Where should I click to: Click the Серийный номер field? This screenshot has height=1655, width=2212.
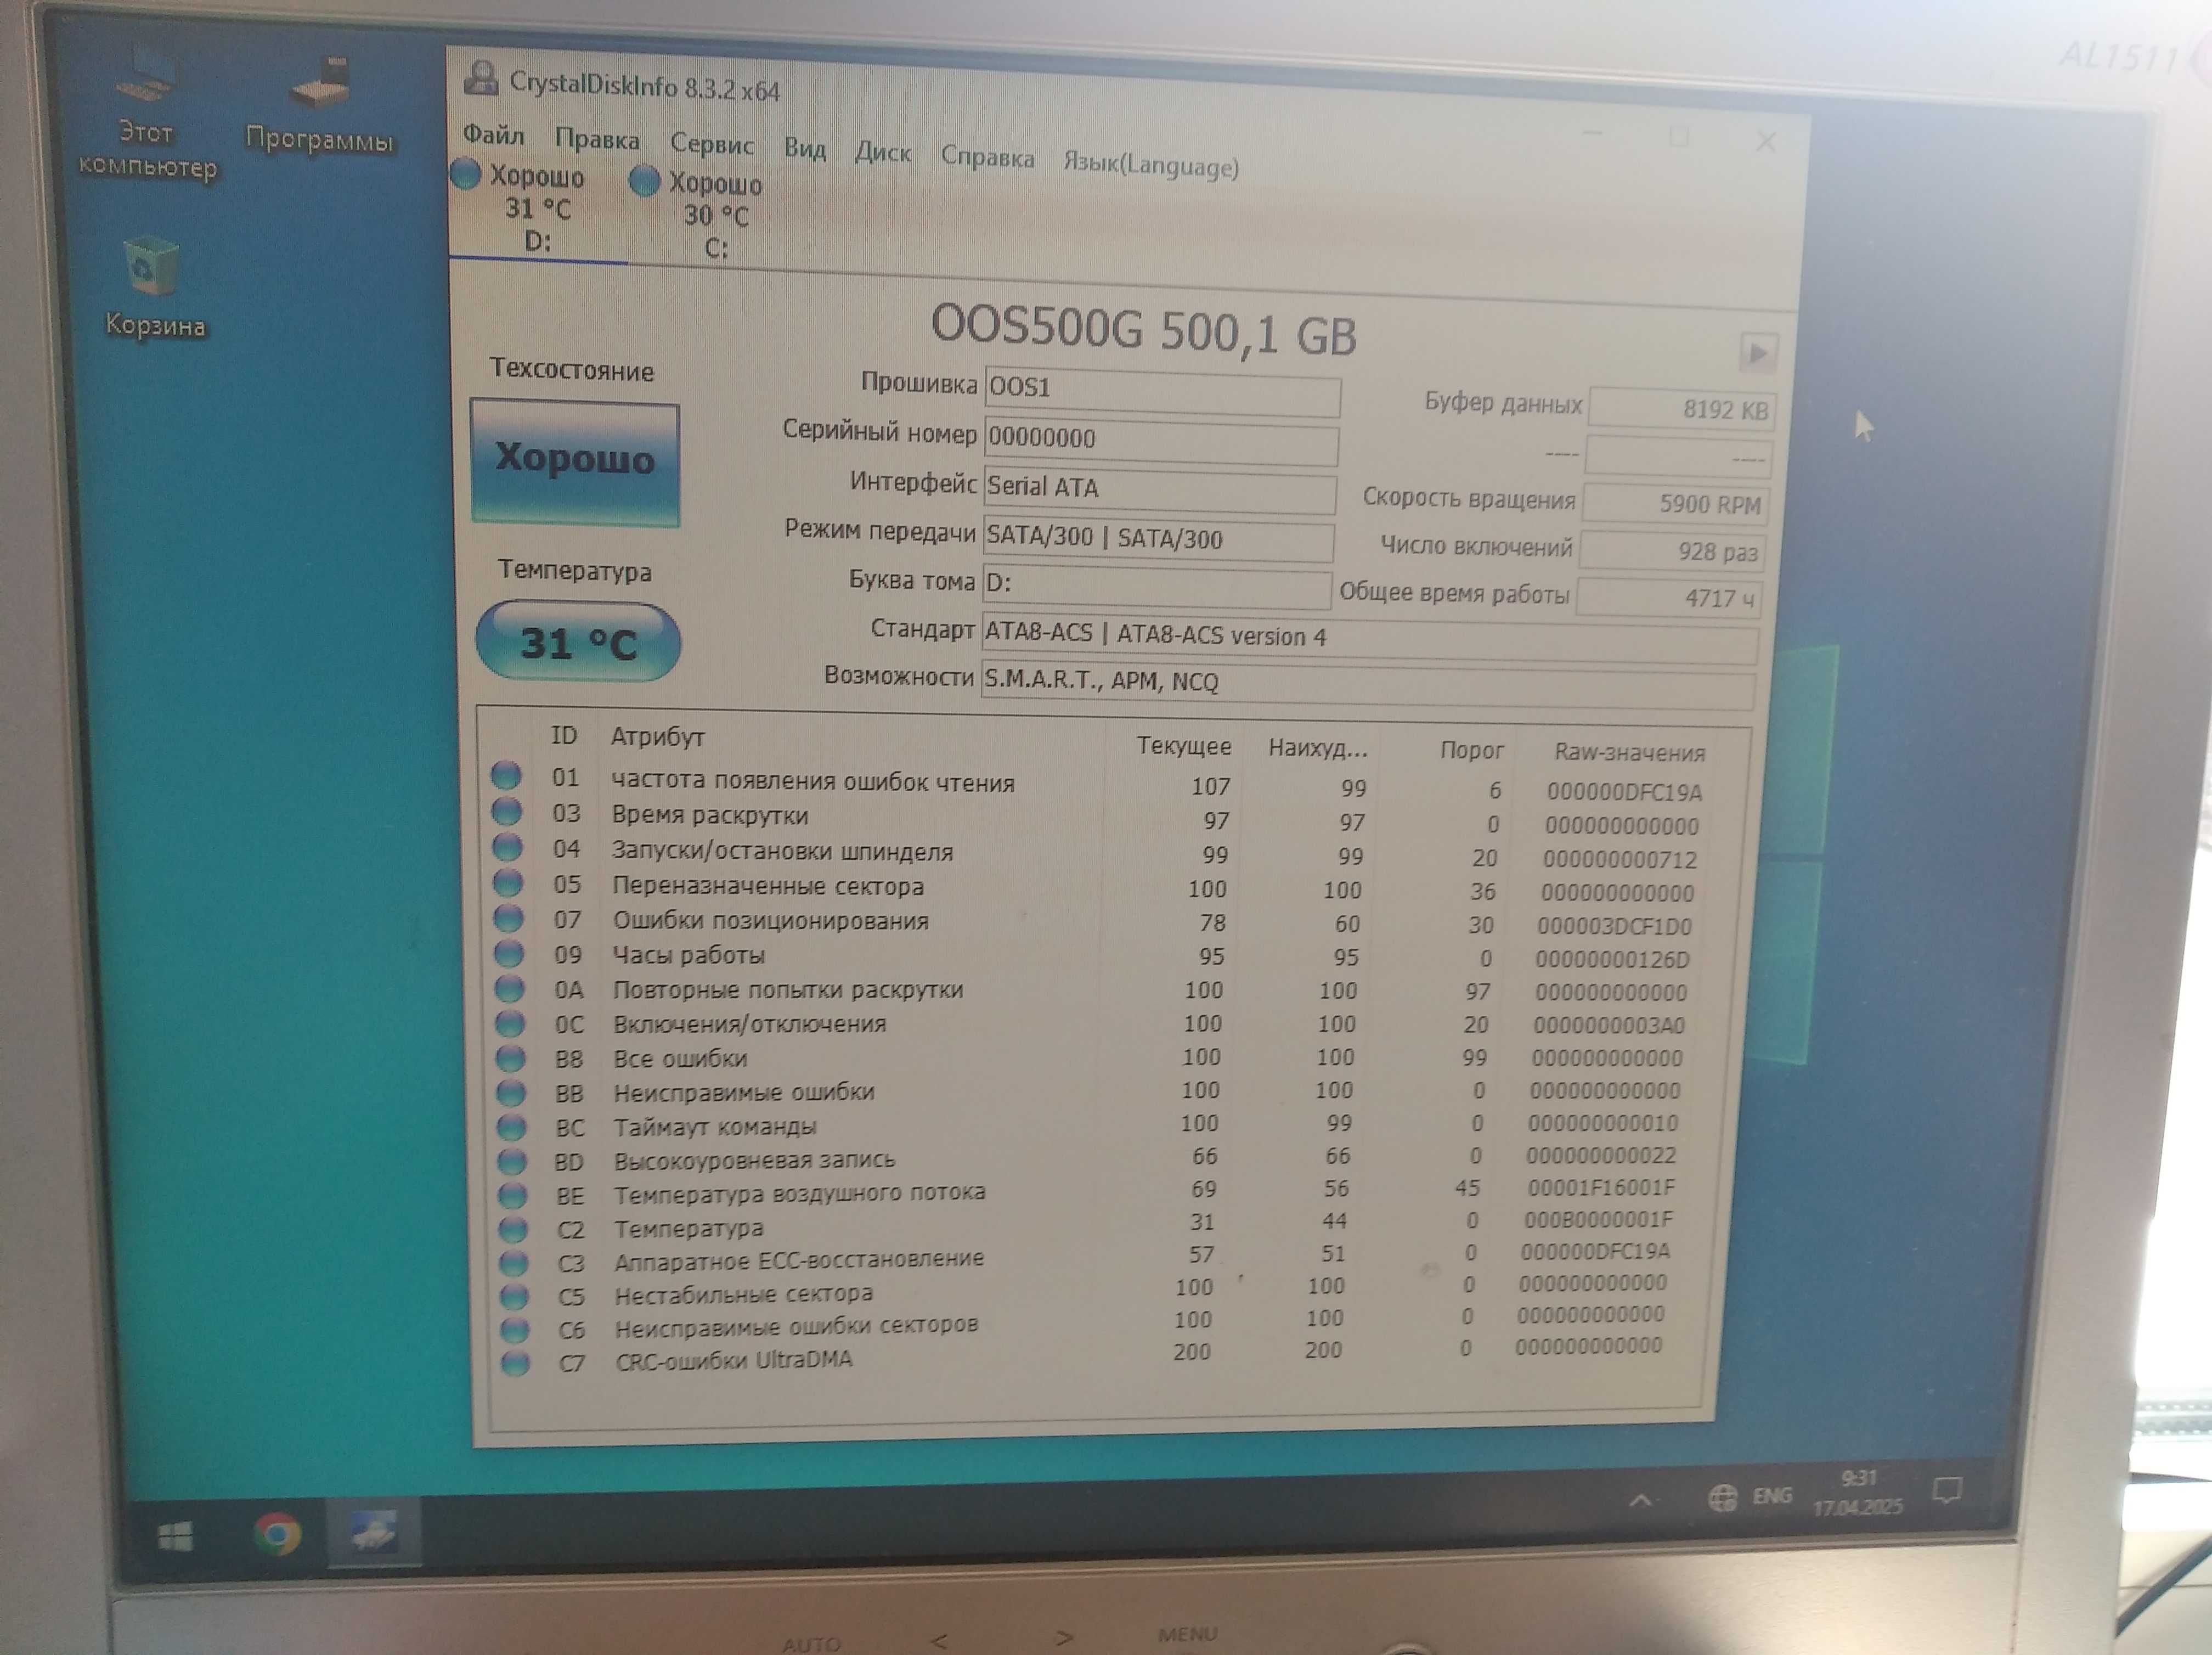[1161, 441]
